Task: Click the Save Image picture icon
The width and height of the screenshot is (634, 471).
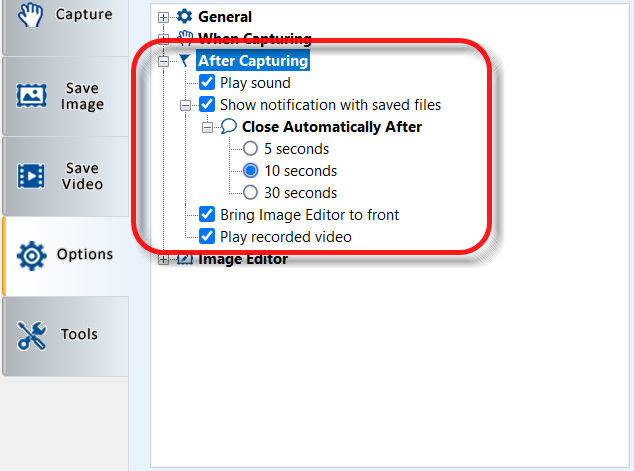Action: 33,96
